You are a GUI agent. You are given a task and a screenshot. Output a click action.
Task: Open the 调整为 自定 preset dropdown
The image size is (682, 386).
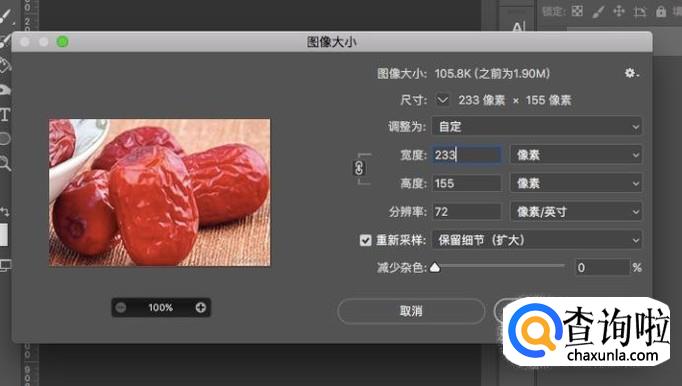[537, 127]
